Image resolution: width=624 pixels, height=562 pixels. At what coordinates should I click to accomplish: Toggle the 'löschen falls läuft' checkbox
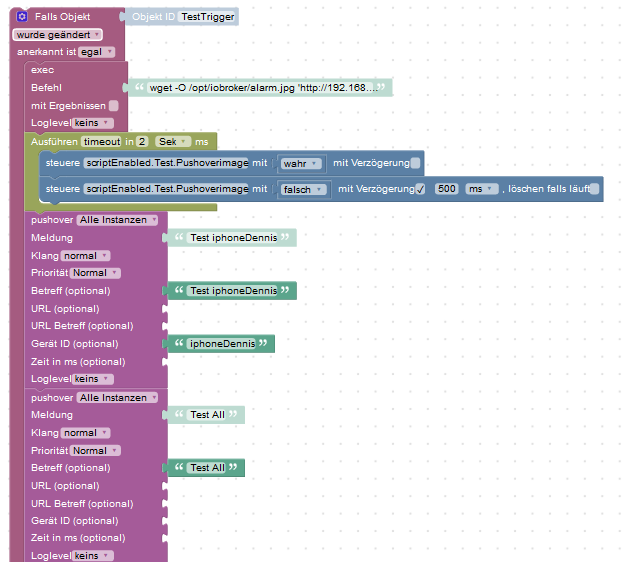594,189
